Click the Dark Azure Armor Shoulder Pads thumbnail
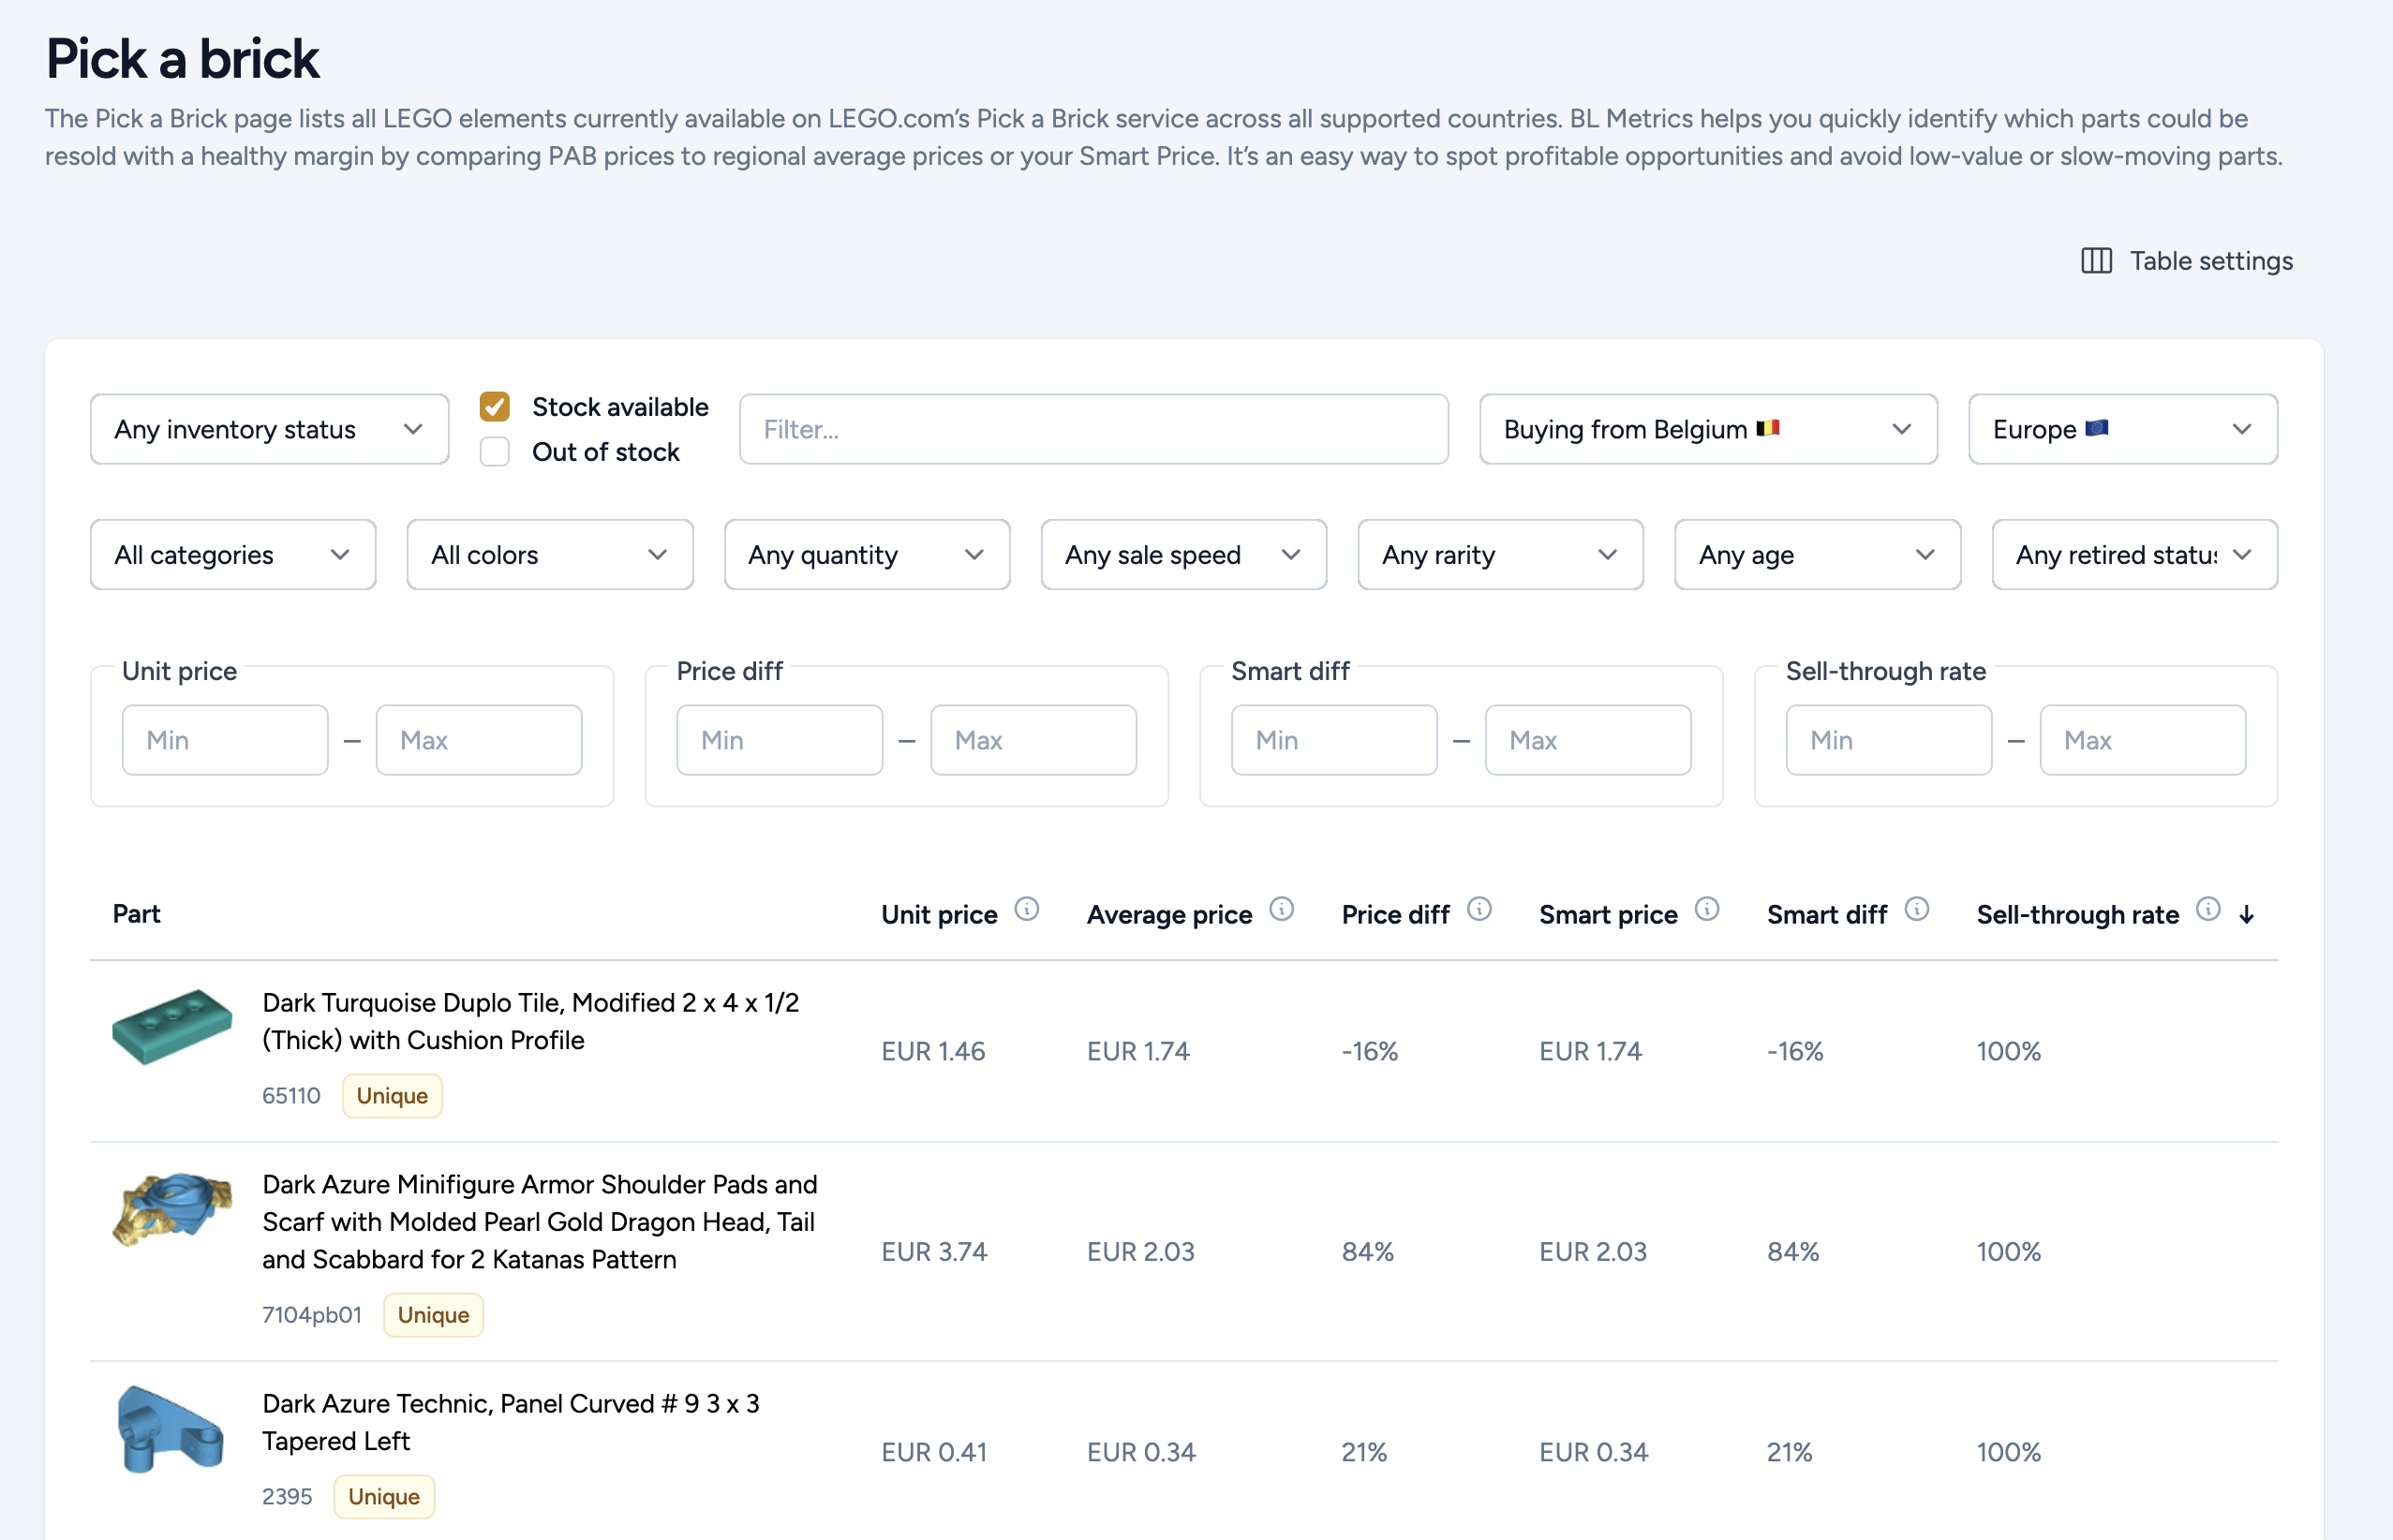 tap(172, 1209)
